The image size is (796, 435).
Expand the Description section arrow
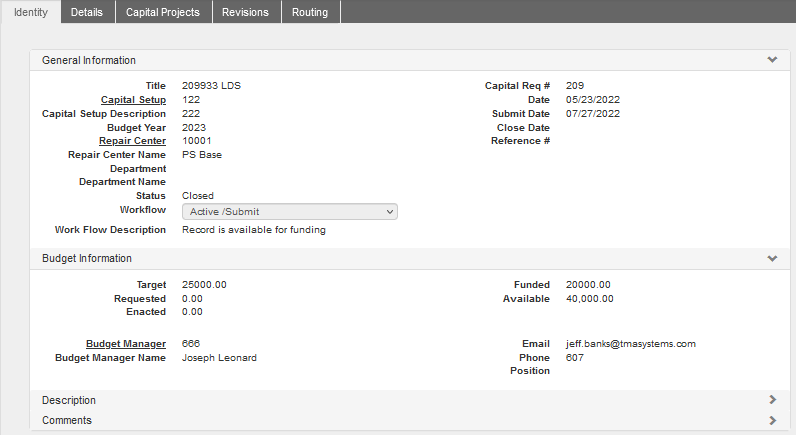(x=771, y=400)
